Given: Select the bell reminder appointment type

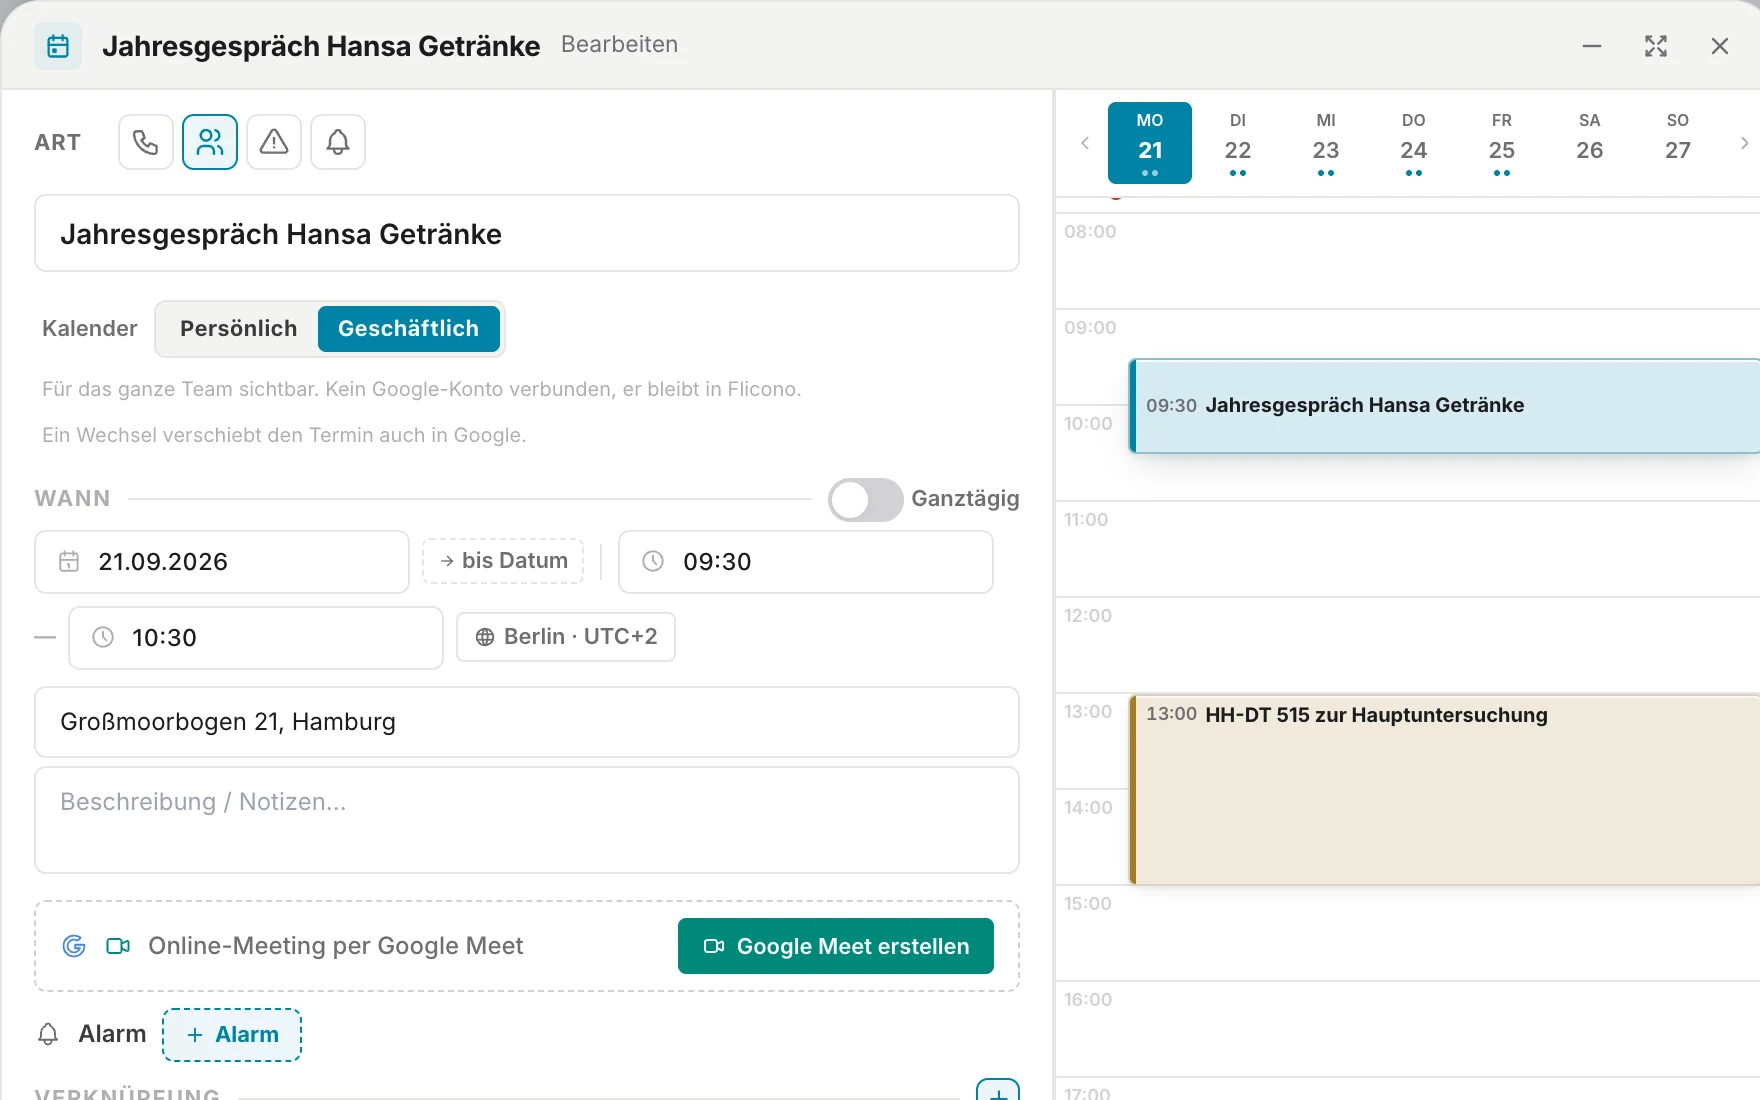Looking at the screenshot, I should (x=338, y=142).
